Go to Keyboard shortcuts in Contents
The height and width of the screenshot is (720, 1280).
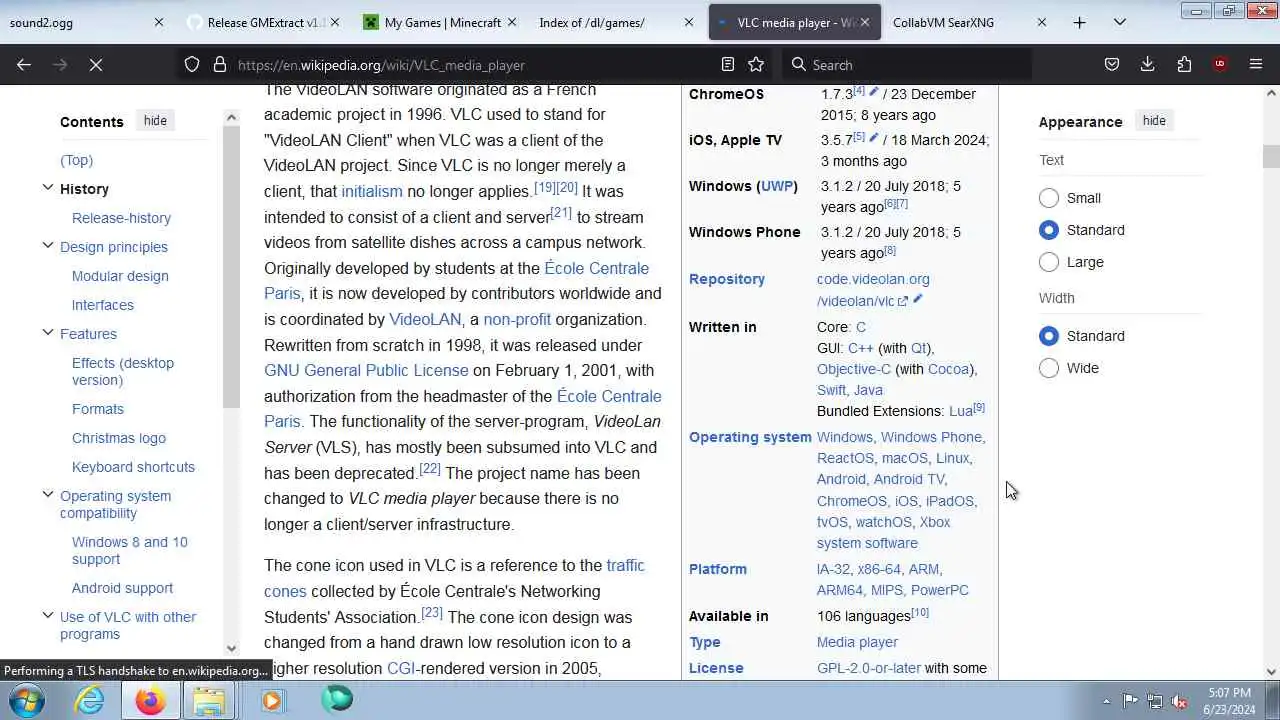133,467
